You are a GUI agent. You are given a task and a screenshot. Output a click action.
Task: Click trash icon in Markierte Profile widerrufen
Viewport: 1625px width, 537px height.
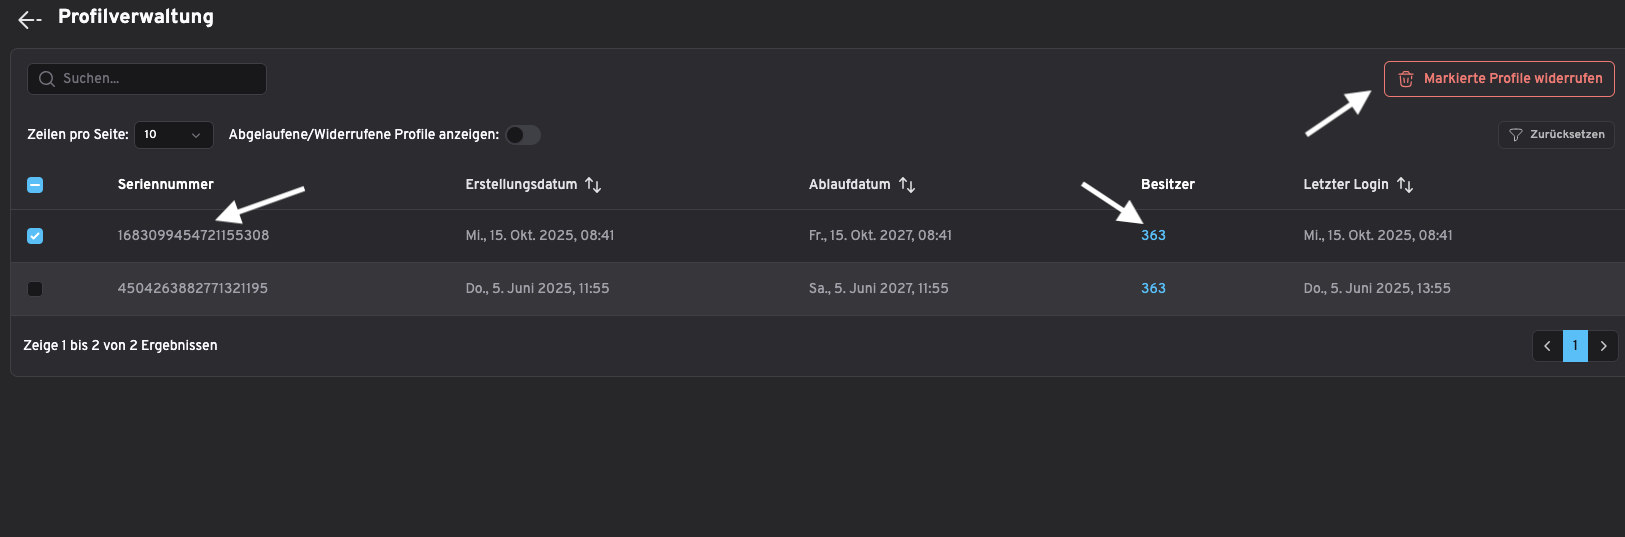coord(1405,79)
